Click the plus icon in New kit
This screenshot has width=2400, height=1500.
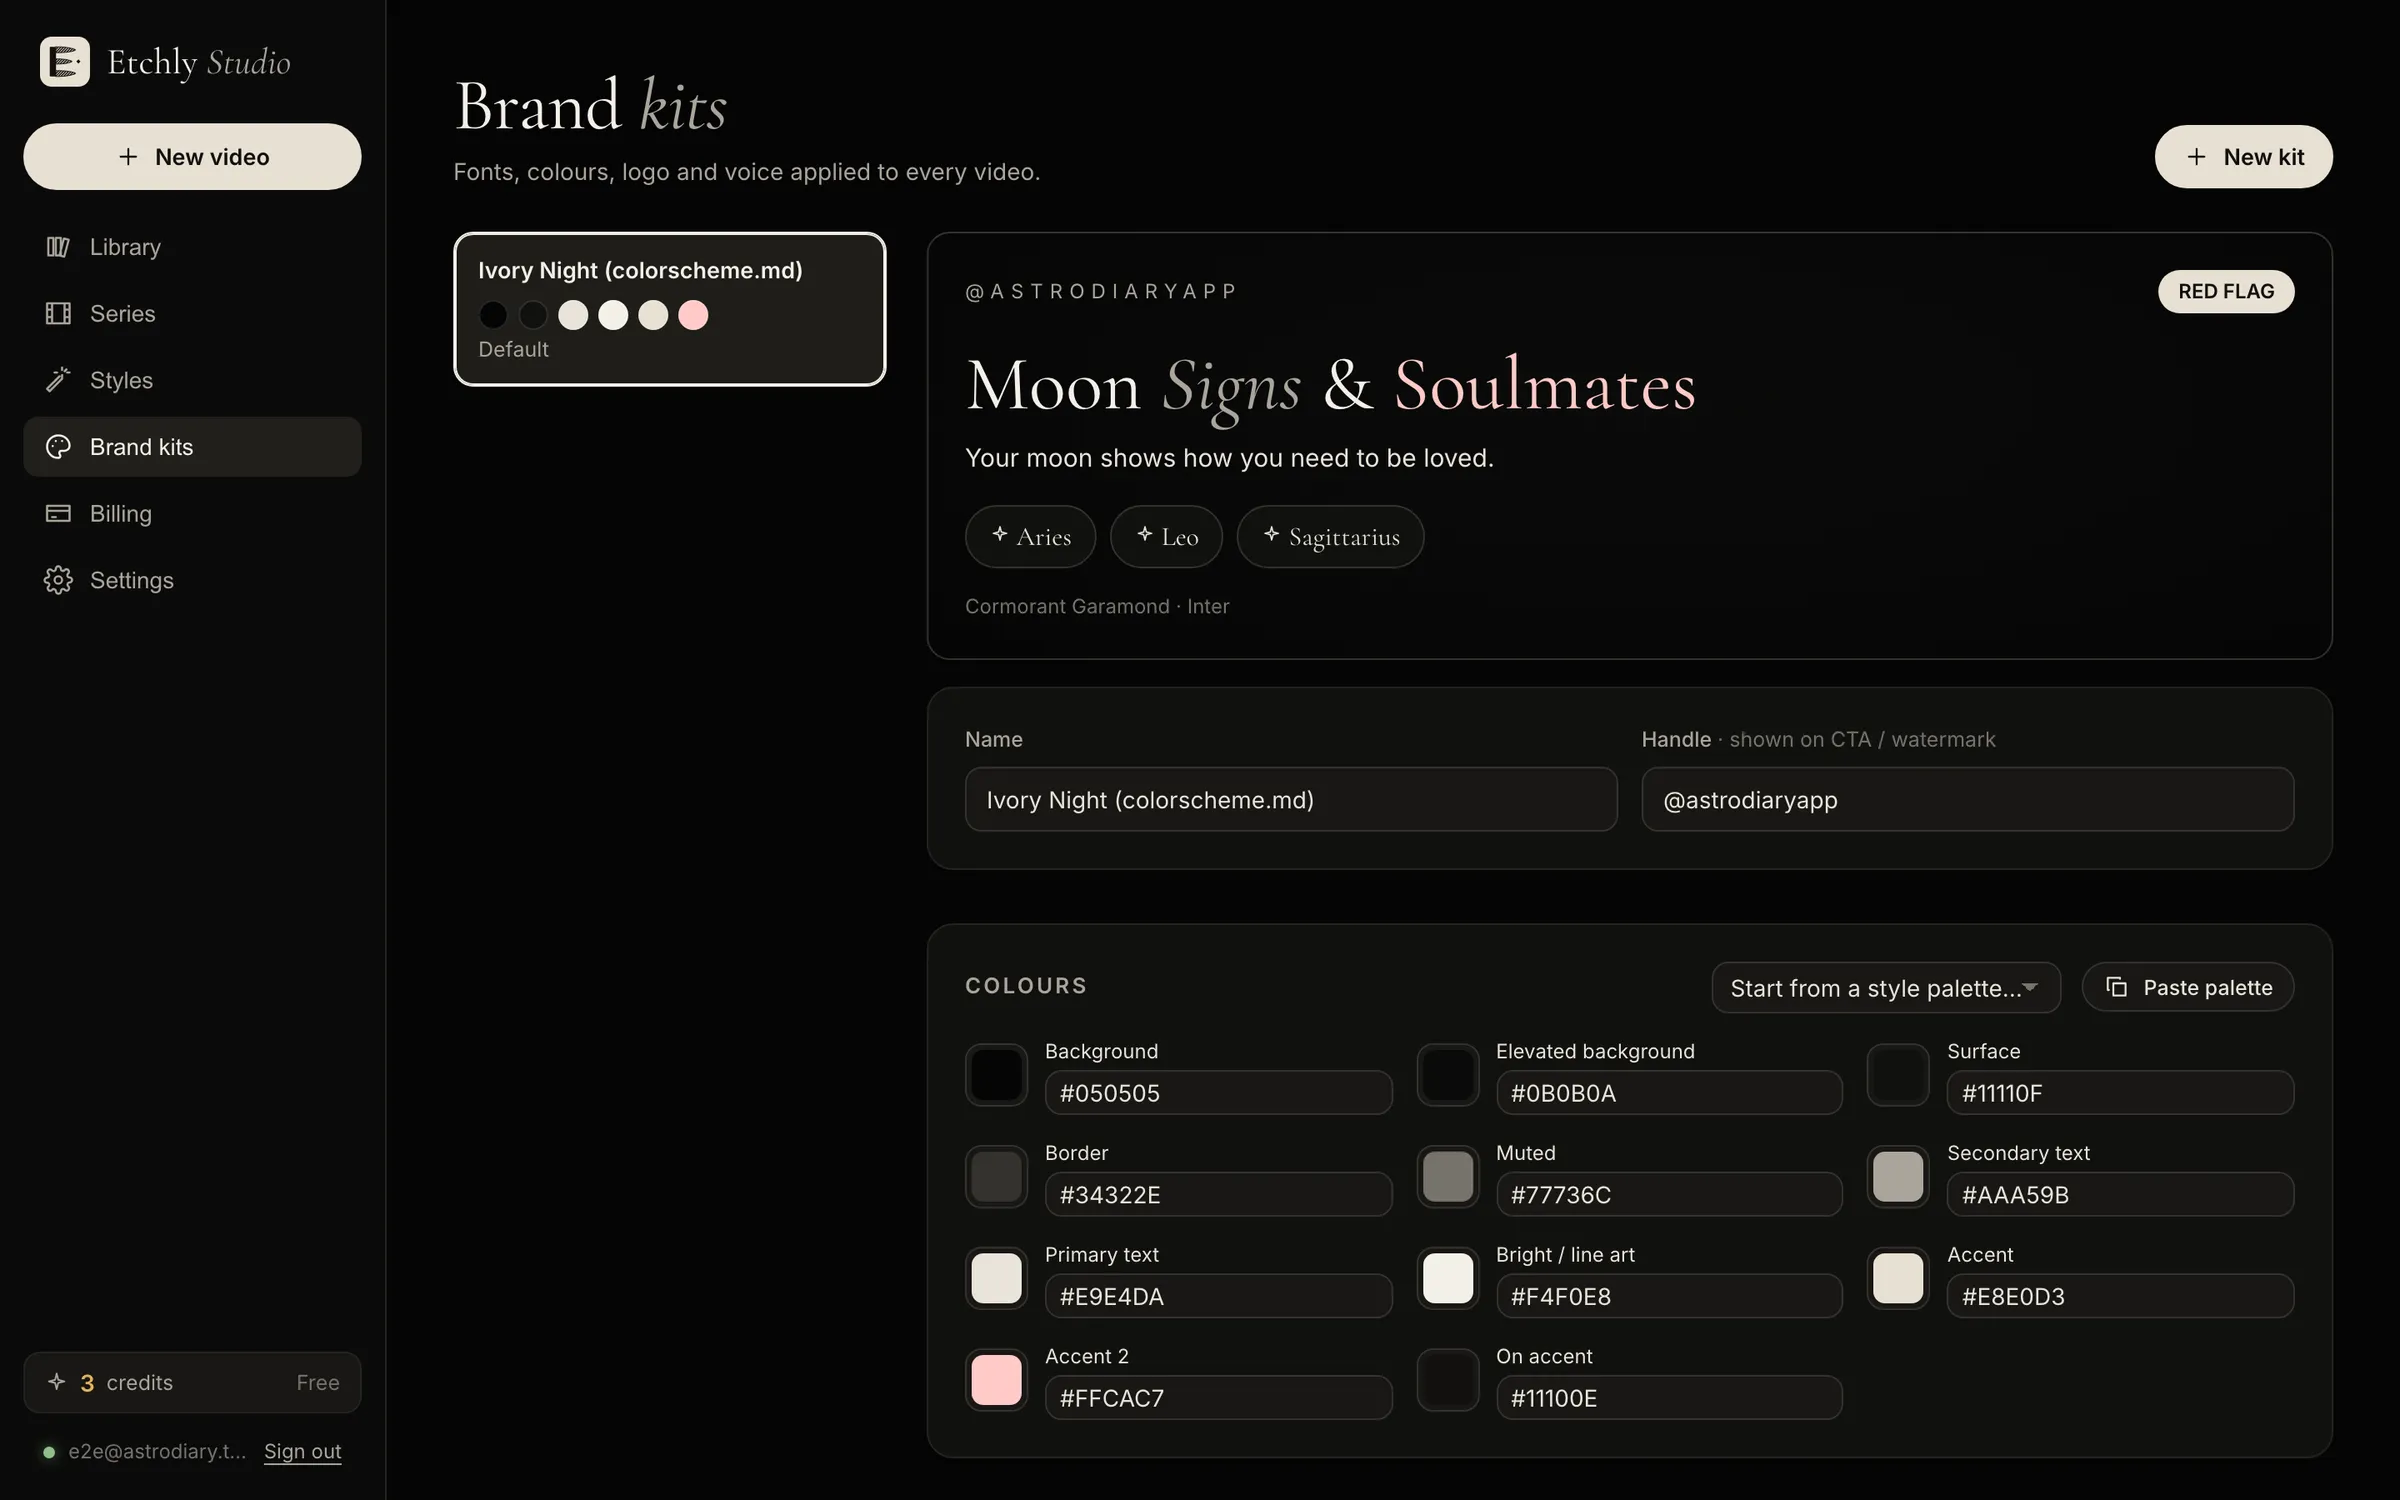(2196, 157)
